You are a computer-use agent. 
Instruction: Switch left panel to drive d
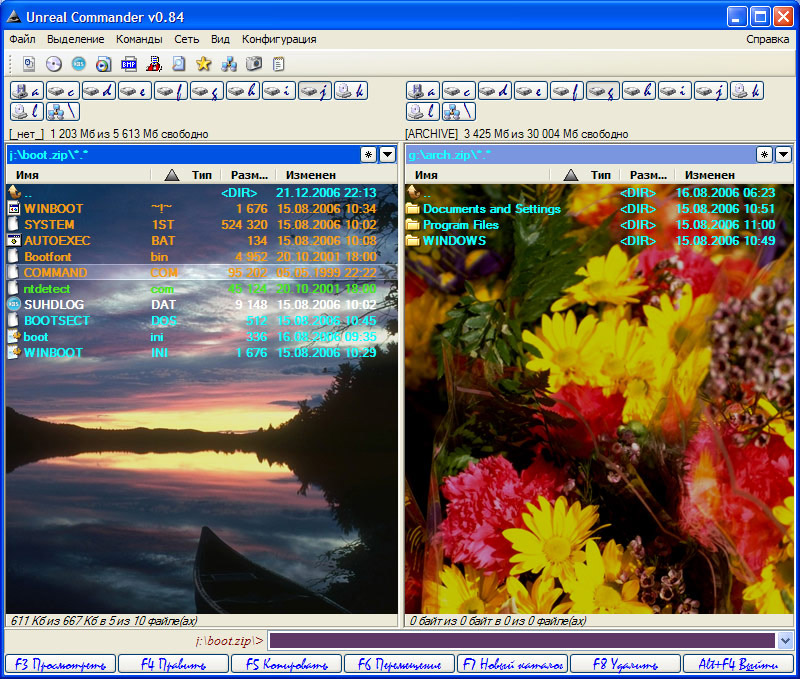tap(99, 91)
